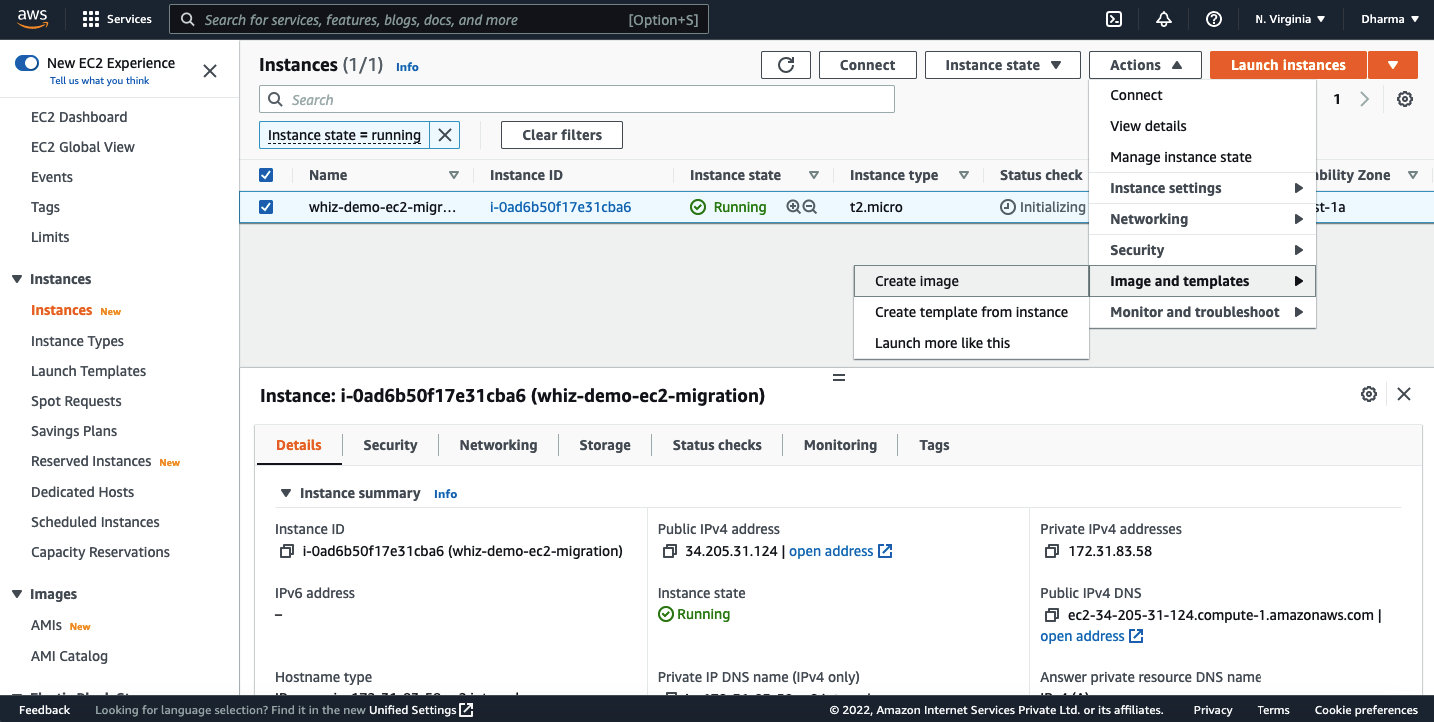1434x722 pixels.
Task: Grab the panel split resize handle
Action: coord(839,378)
